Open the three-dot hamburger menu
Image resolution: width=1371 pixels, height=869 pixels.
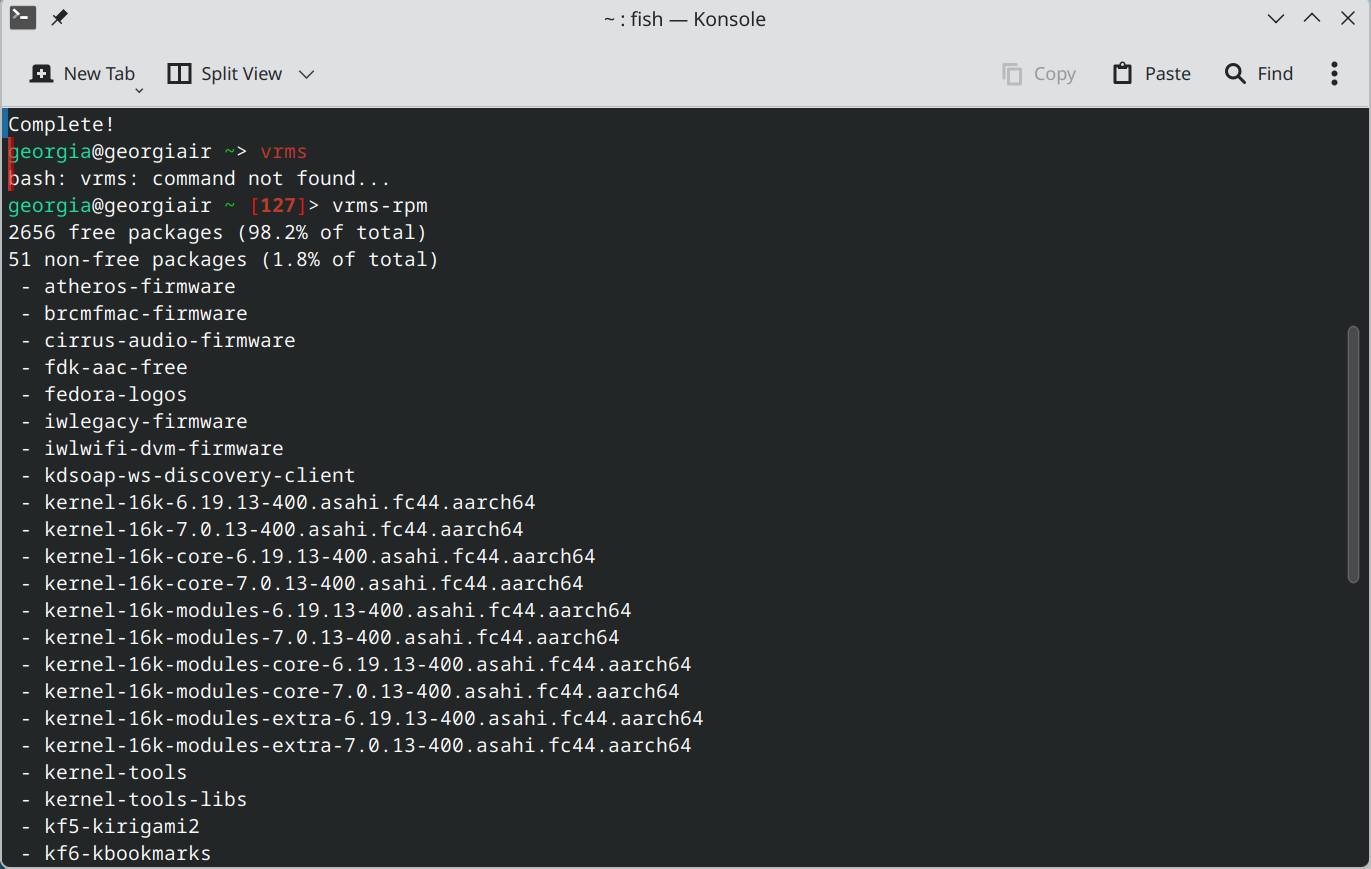[1334, 73]
